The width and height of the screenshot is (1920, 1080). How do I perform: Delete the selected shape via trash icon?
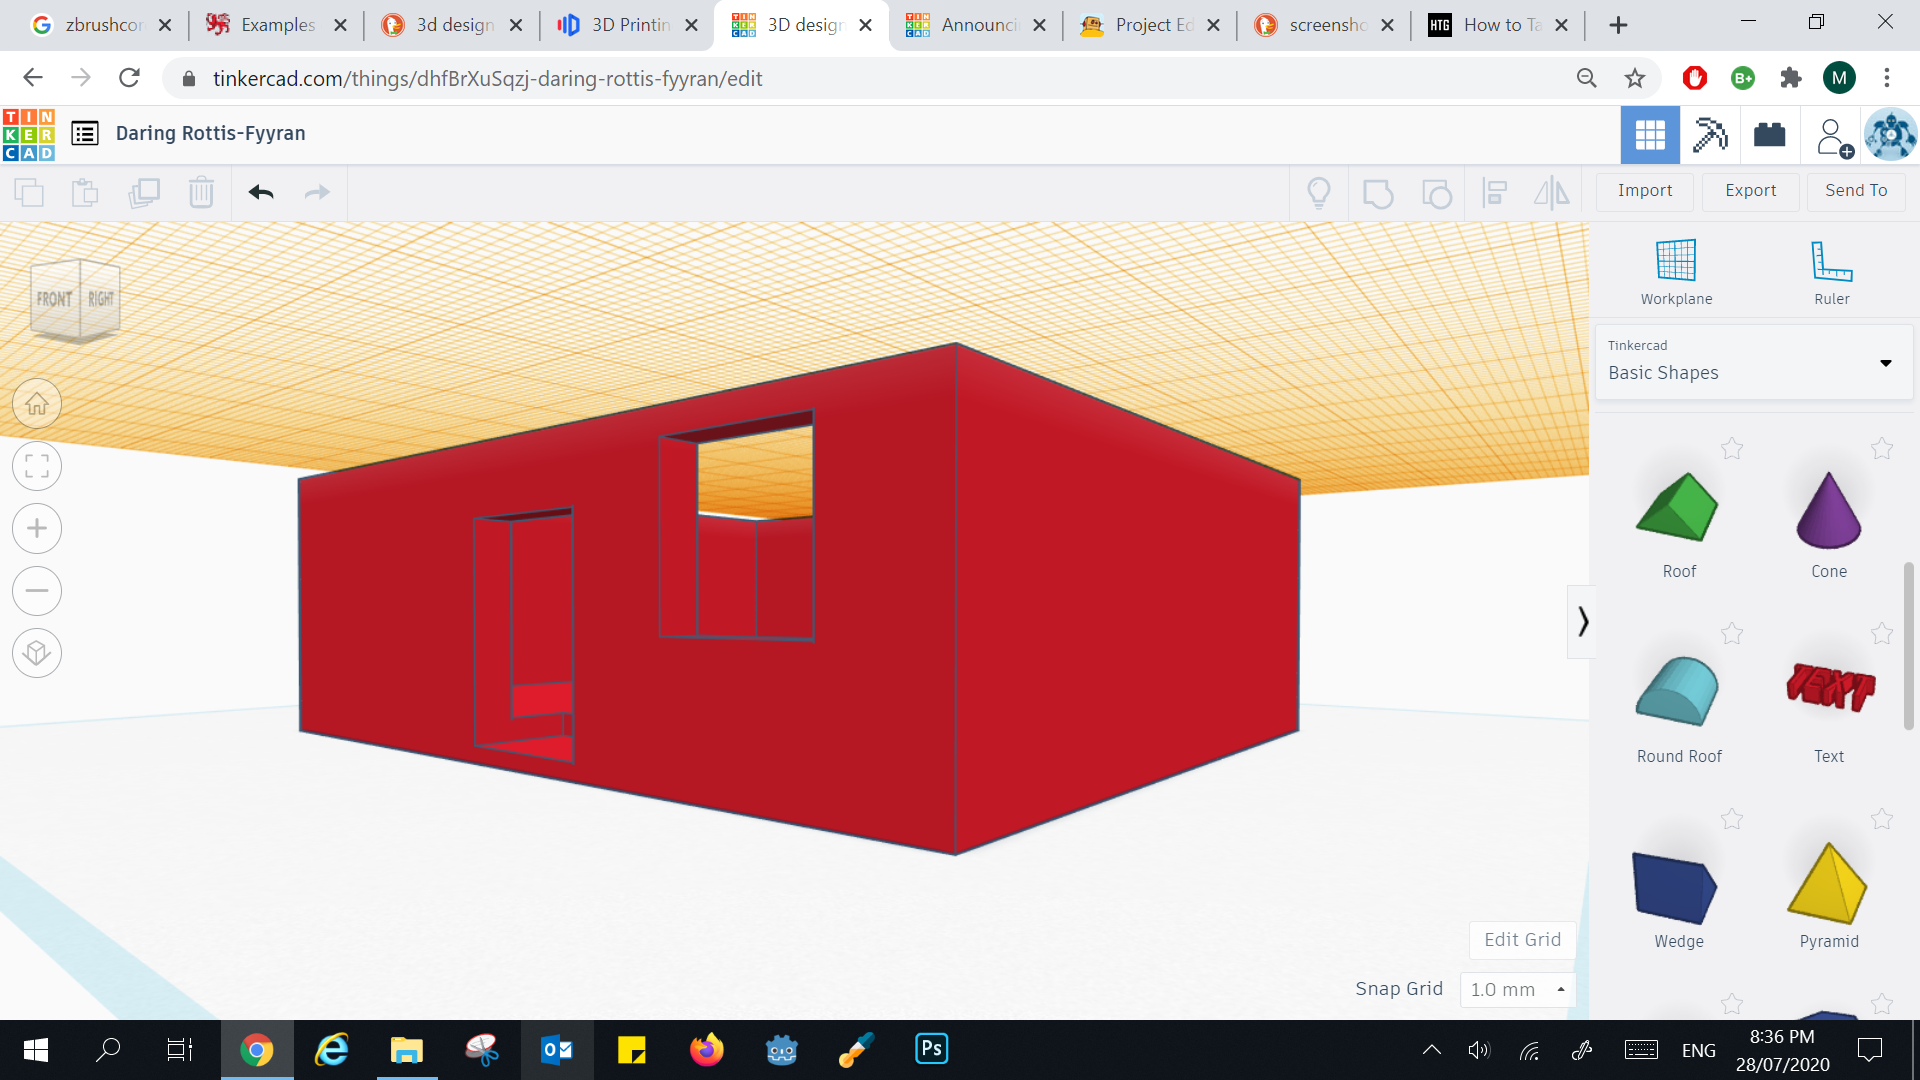(x=202, y=192)
